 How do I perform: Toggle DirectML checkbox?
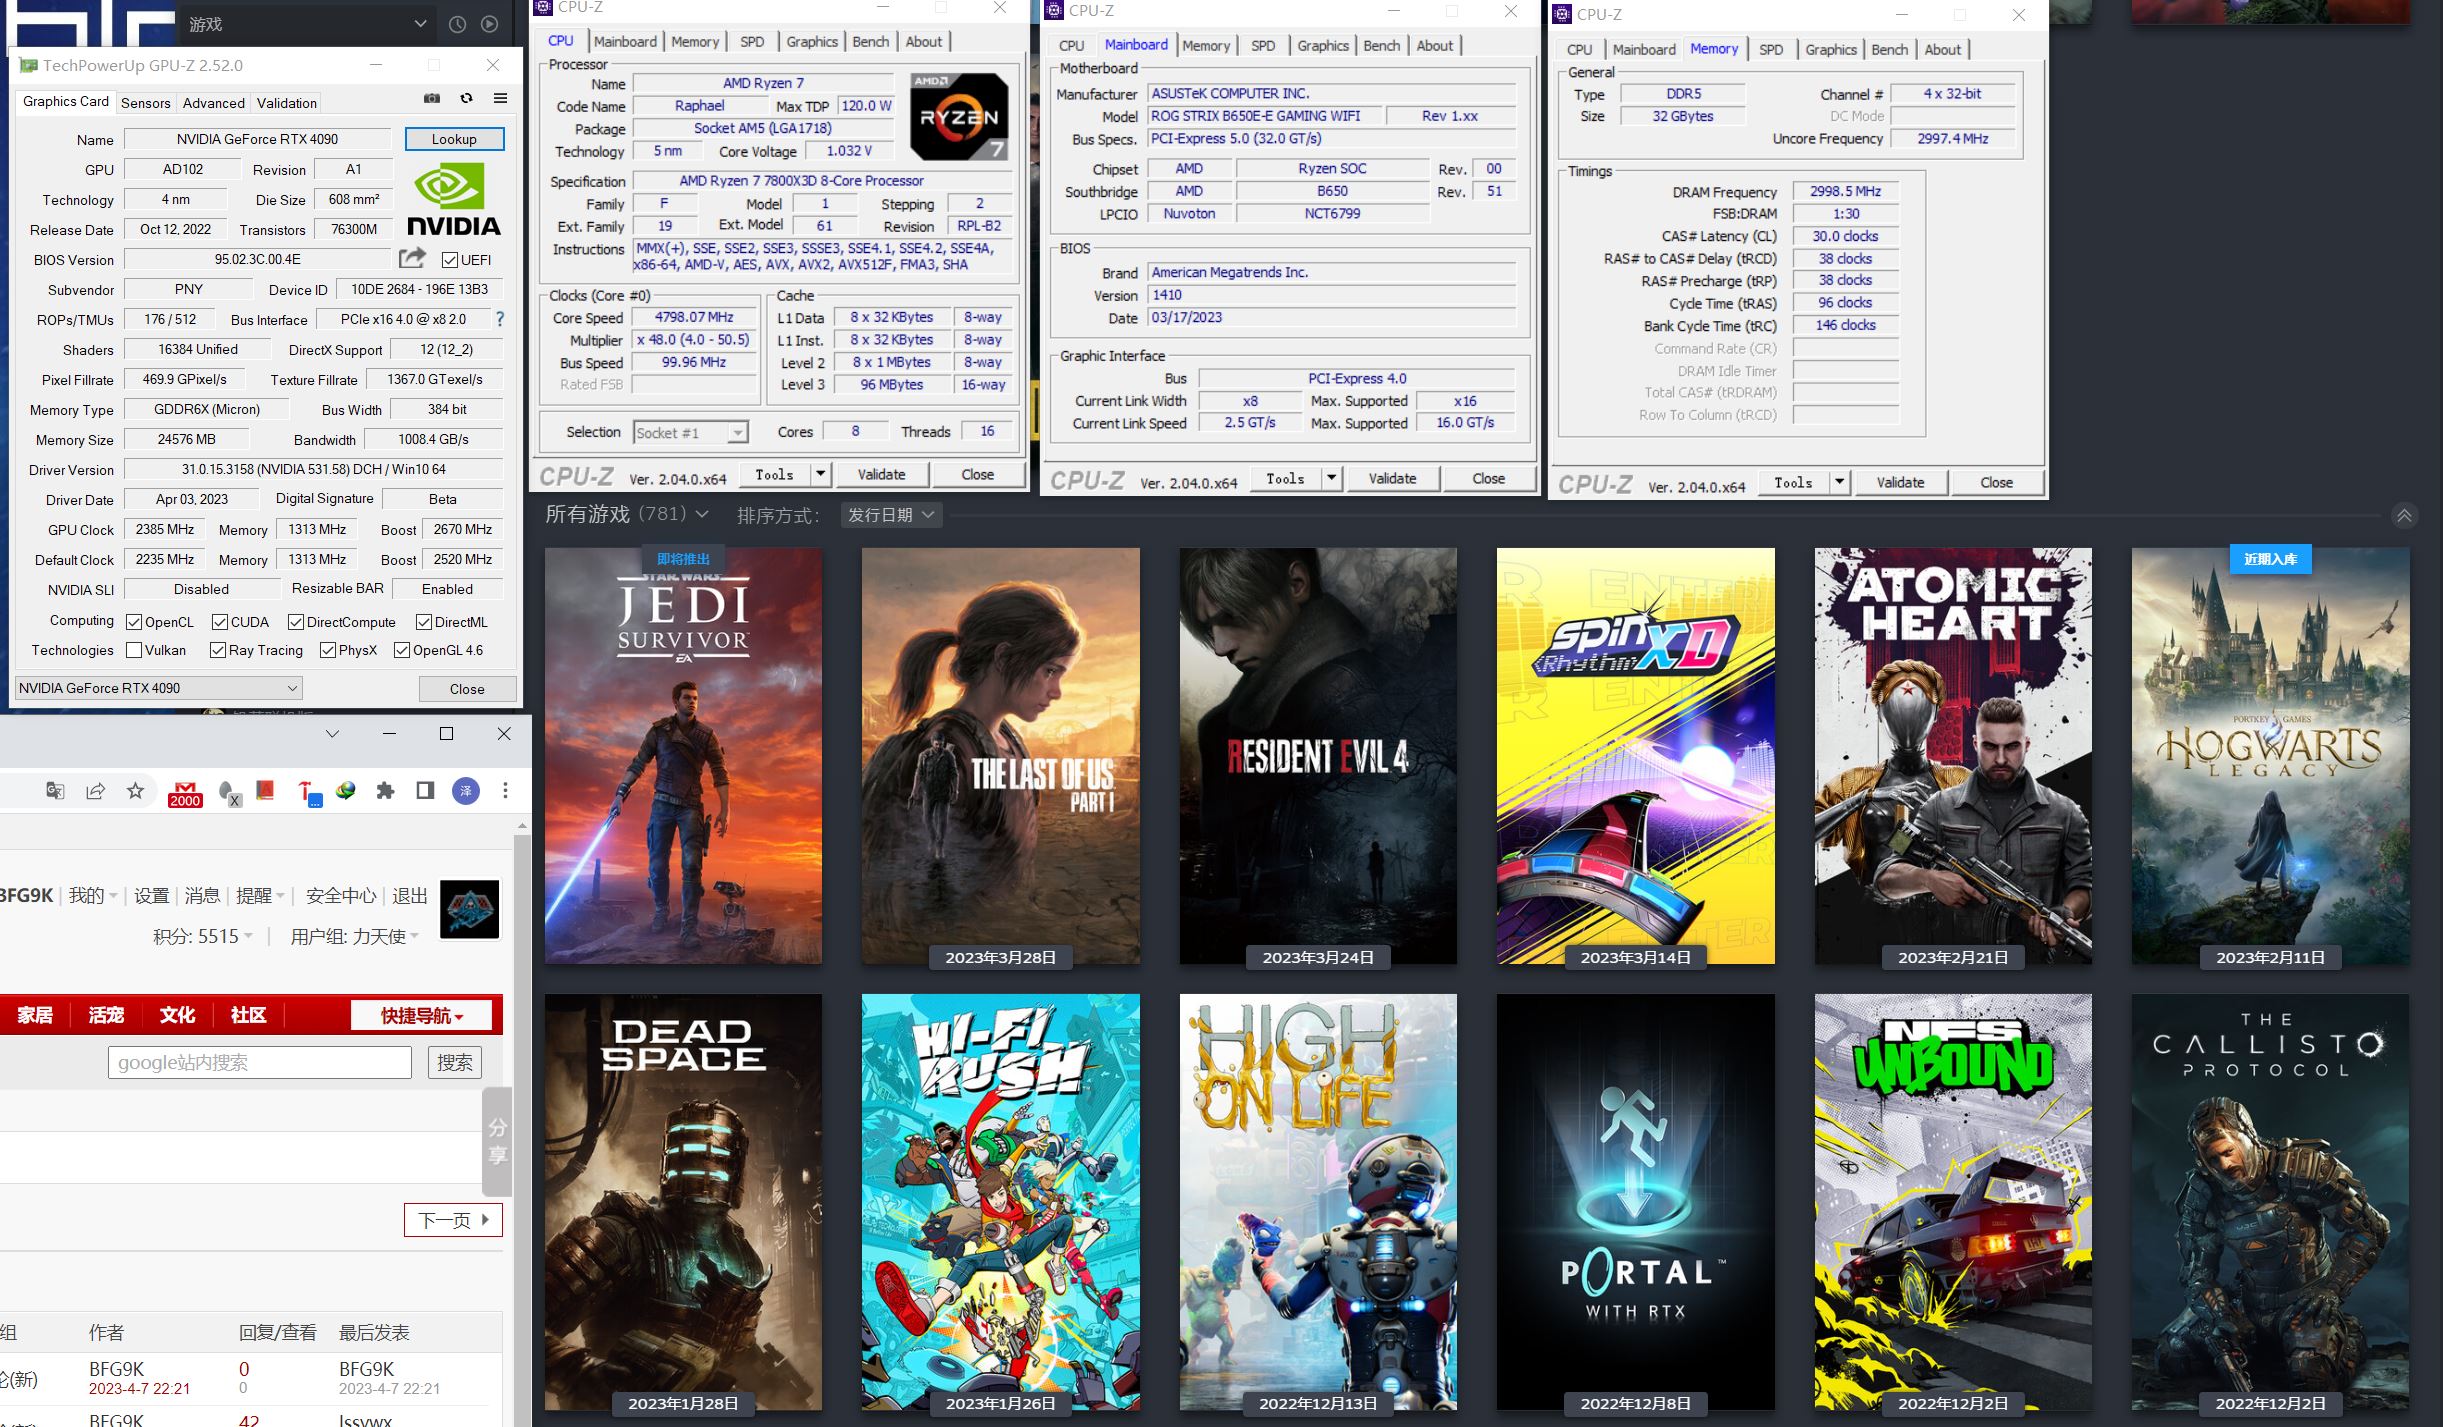(x=424, y=622)
